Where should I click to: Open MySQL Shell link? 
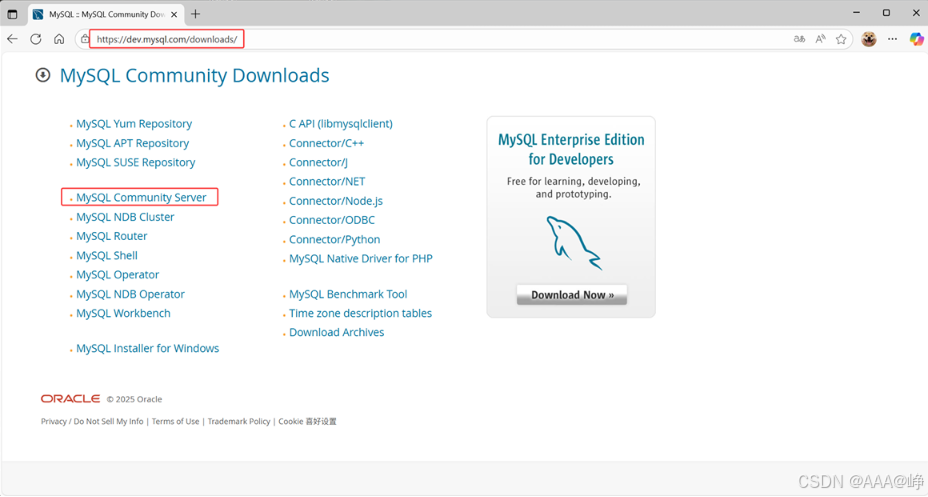point(107,255)
